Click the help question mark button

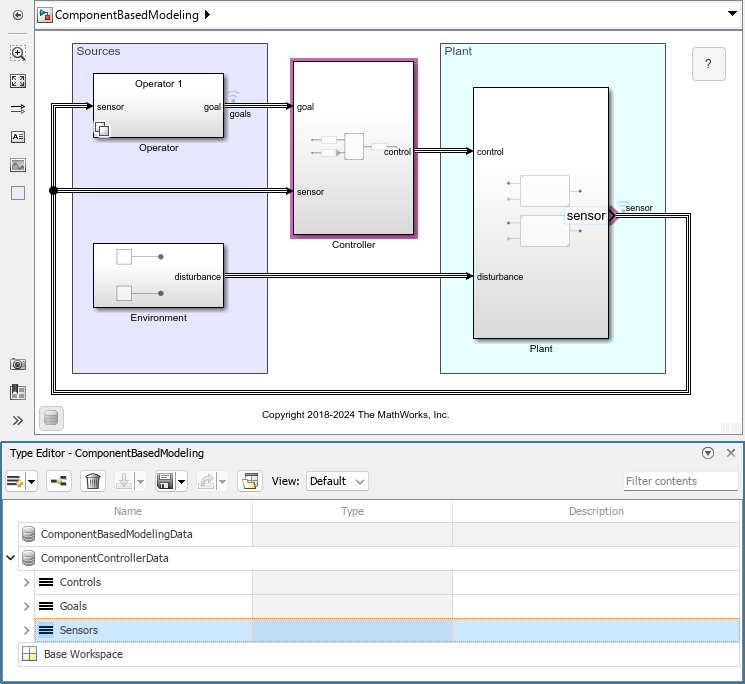point(708,64)
